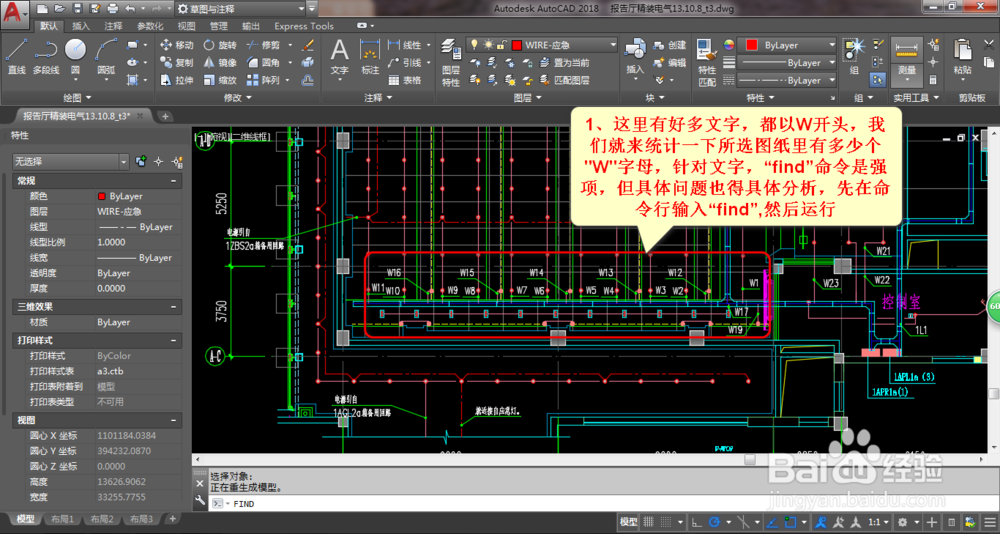Click the Move (移动) tool
Screen dimensions: 1000x534
[x=177, y=45]
